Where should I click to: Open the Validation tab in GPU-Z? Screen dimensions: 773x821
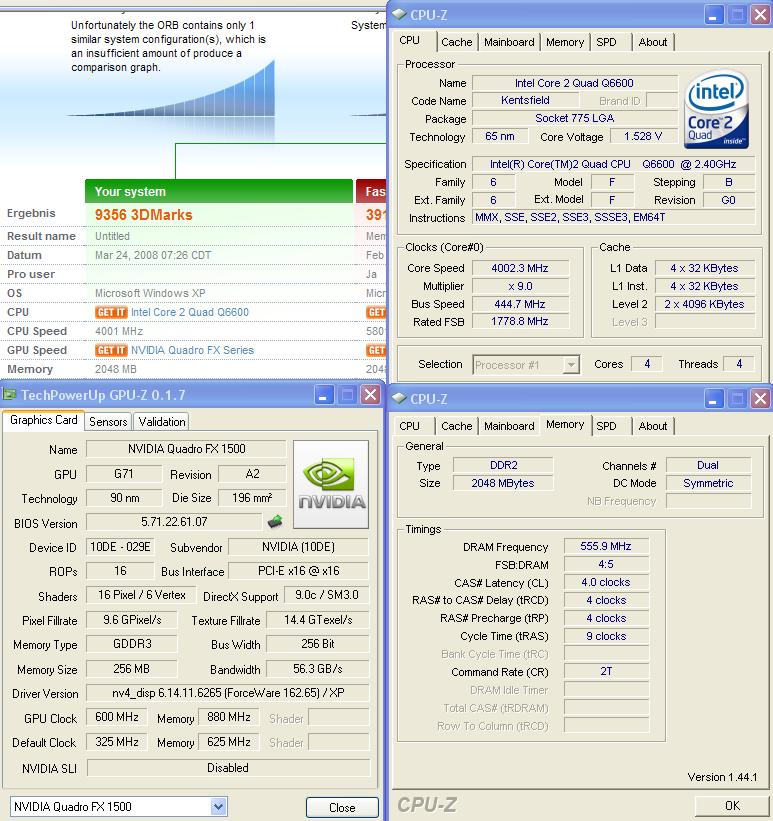tap(162, 421)
